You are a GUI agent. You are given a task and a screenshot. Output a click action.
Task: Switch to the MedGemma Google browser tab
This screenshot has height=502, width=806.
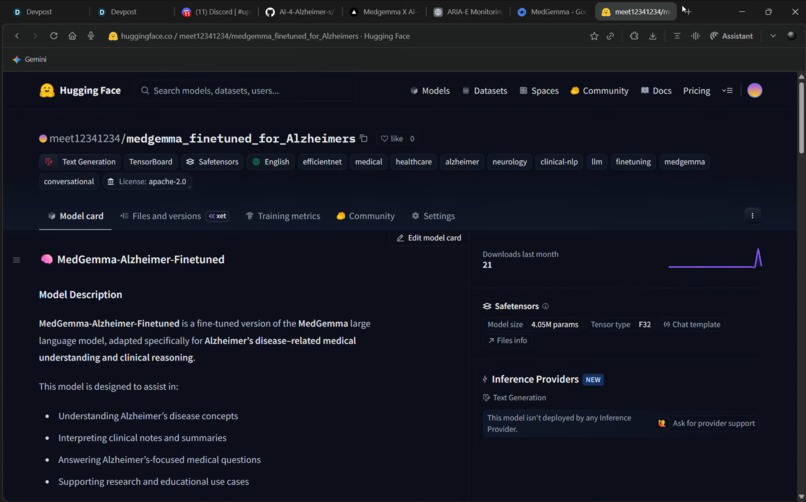coord(553,11)
